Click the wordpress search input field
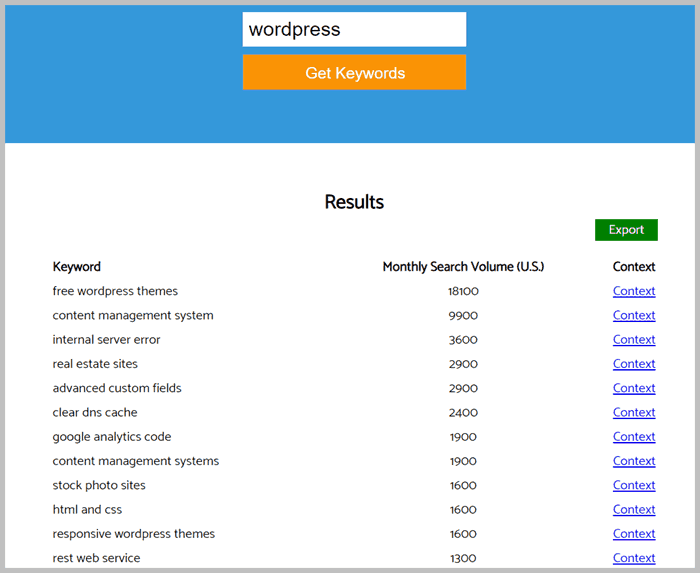This screenshot has height=573, width=700. click(x=354, y=29)
